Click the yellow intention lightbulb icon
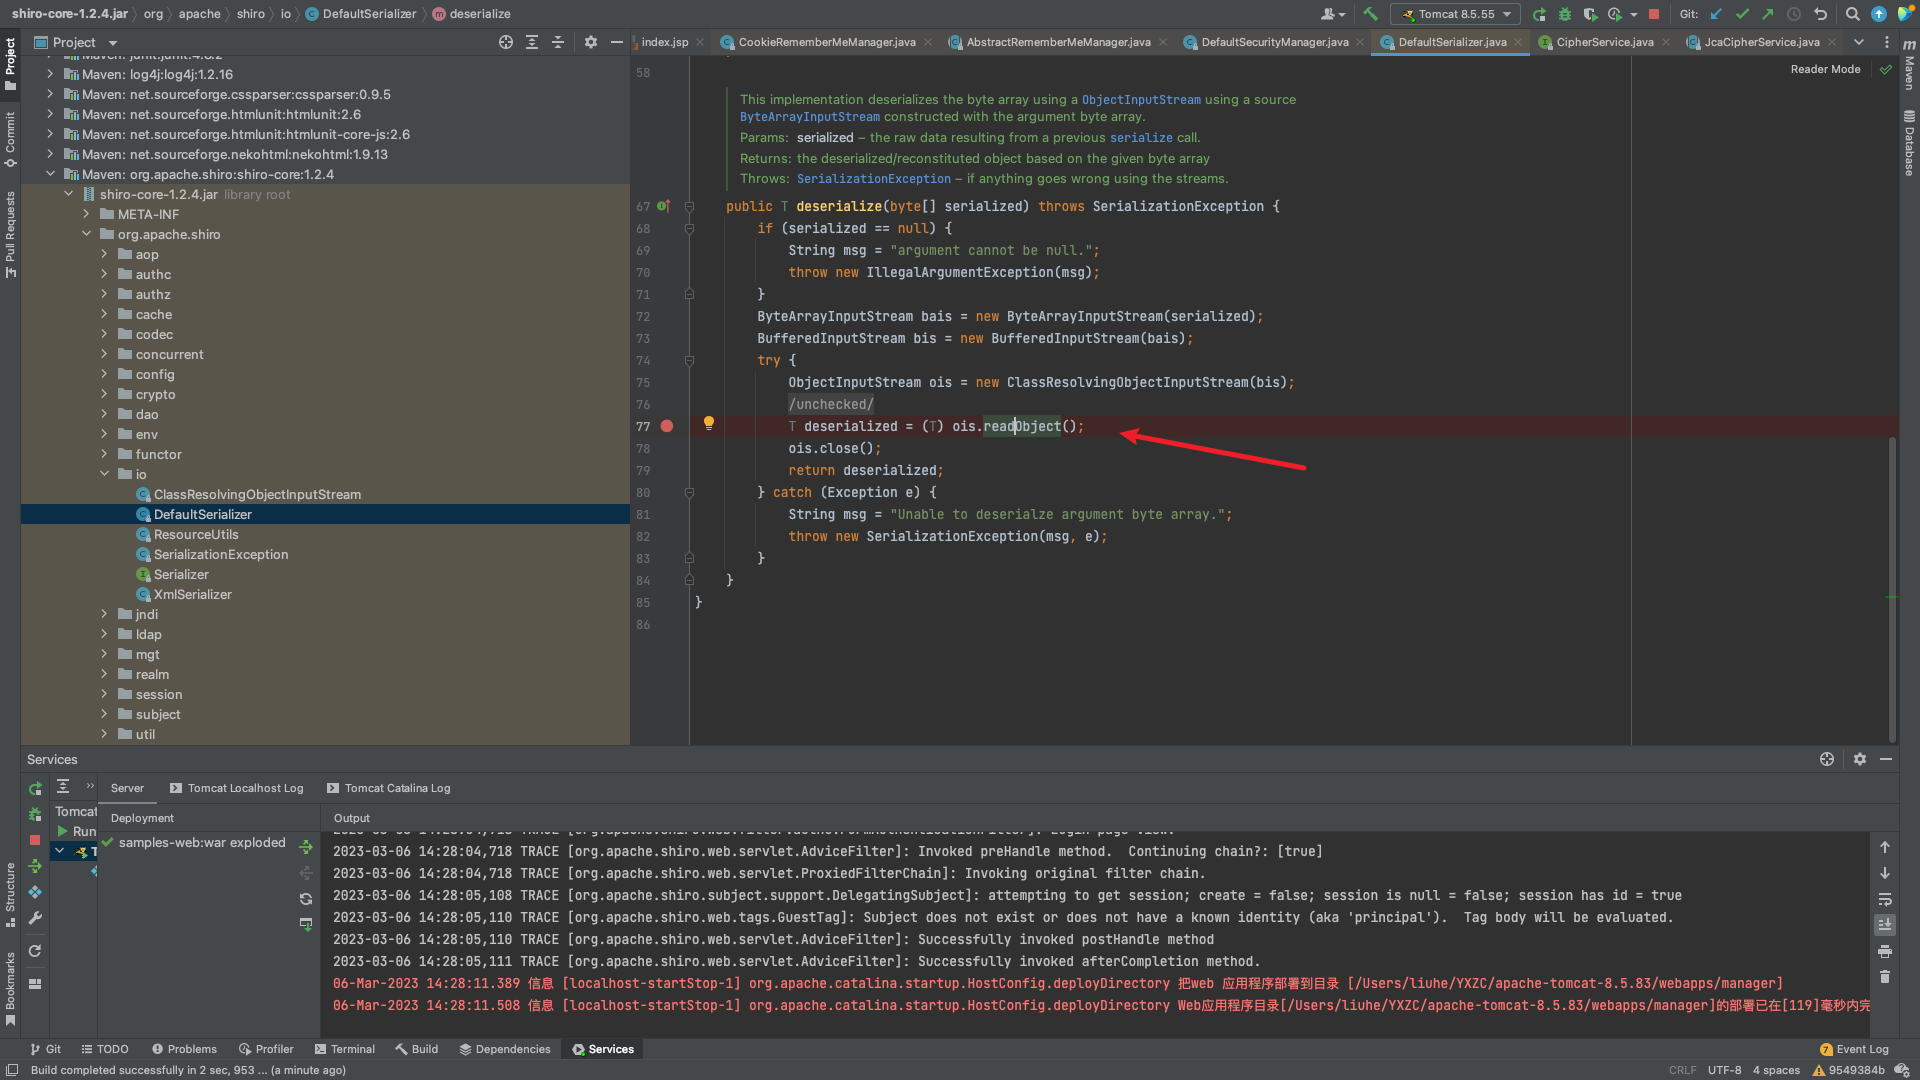 click(709, 423)
